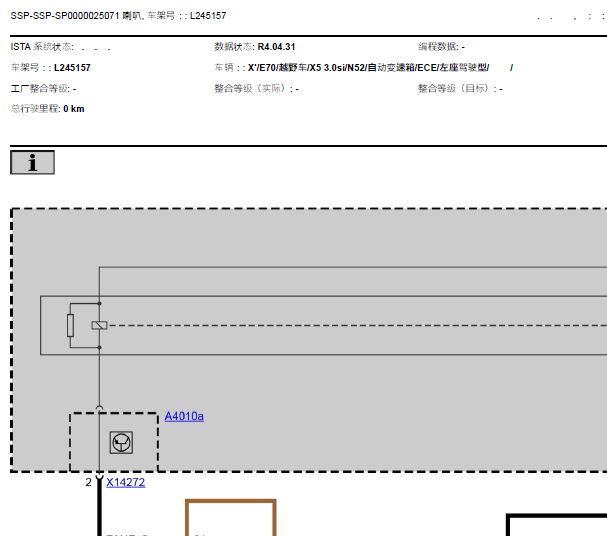The height and width of the screenshot is (536, 607).
Task: Open the X14272 connector link
Action: [x=125, y=483]
